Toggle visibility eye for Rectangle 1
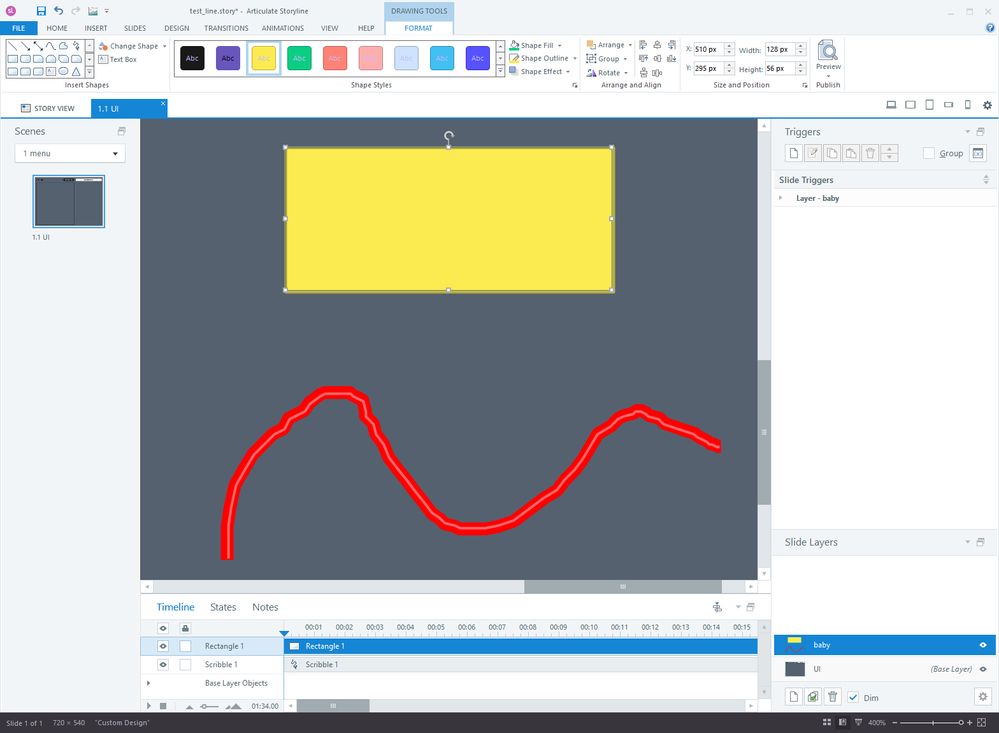The height and width of the screenshot is (733, 999). tap(163, 646)
